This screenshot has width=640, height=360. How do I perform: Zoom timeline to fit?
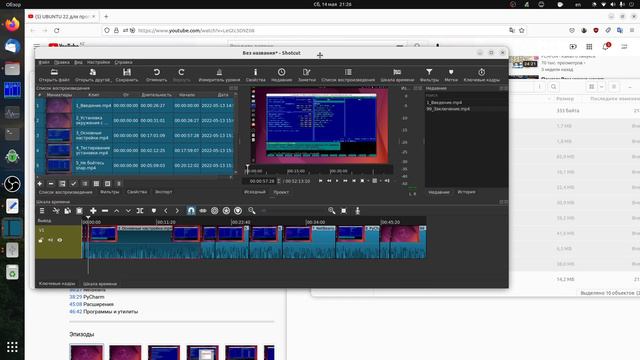coord(344,211)
